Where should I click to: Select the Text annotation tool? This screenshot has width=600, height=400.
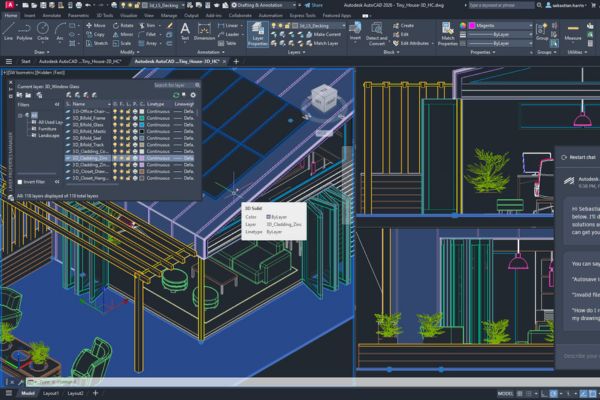click(185, 31)
